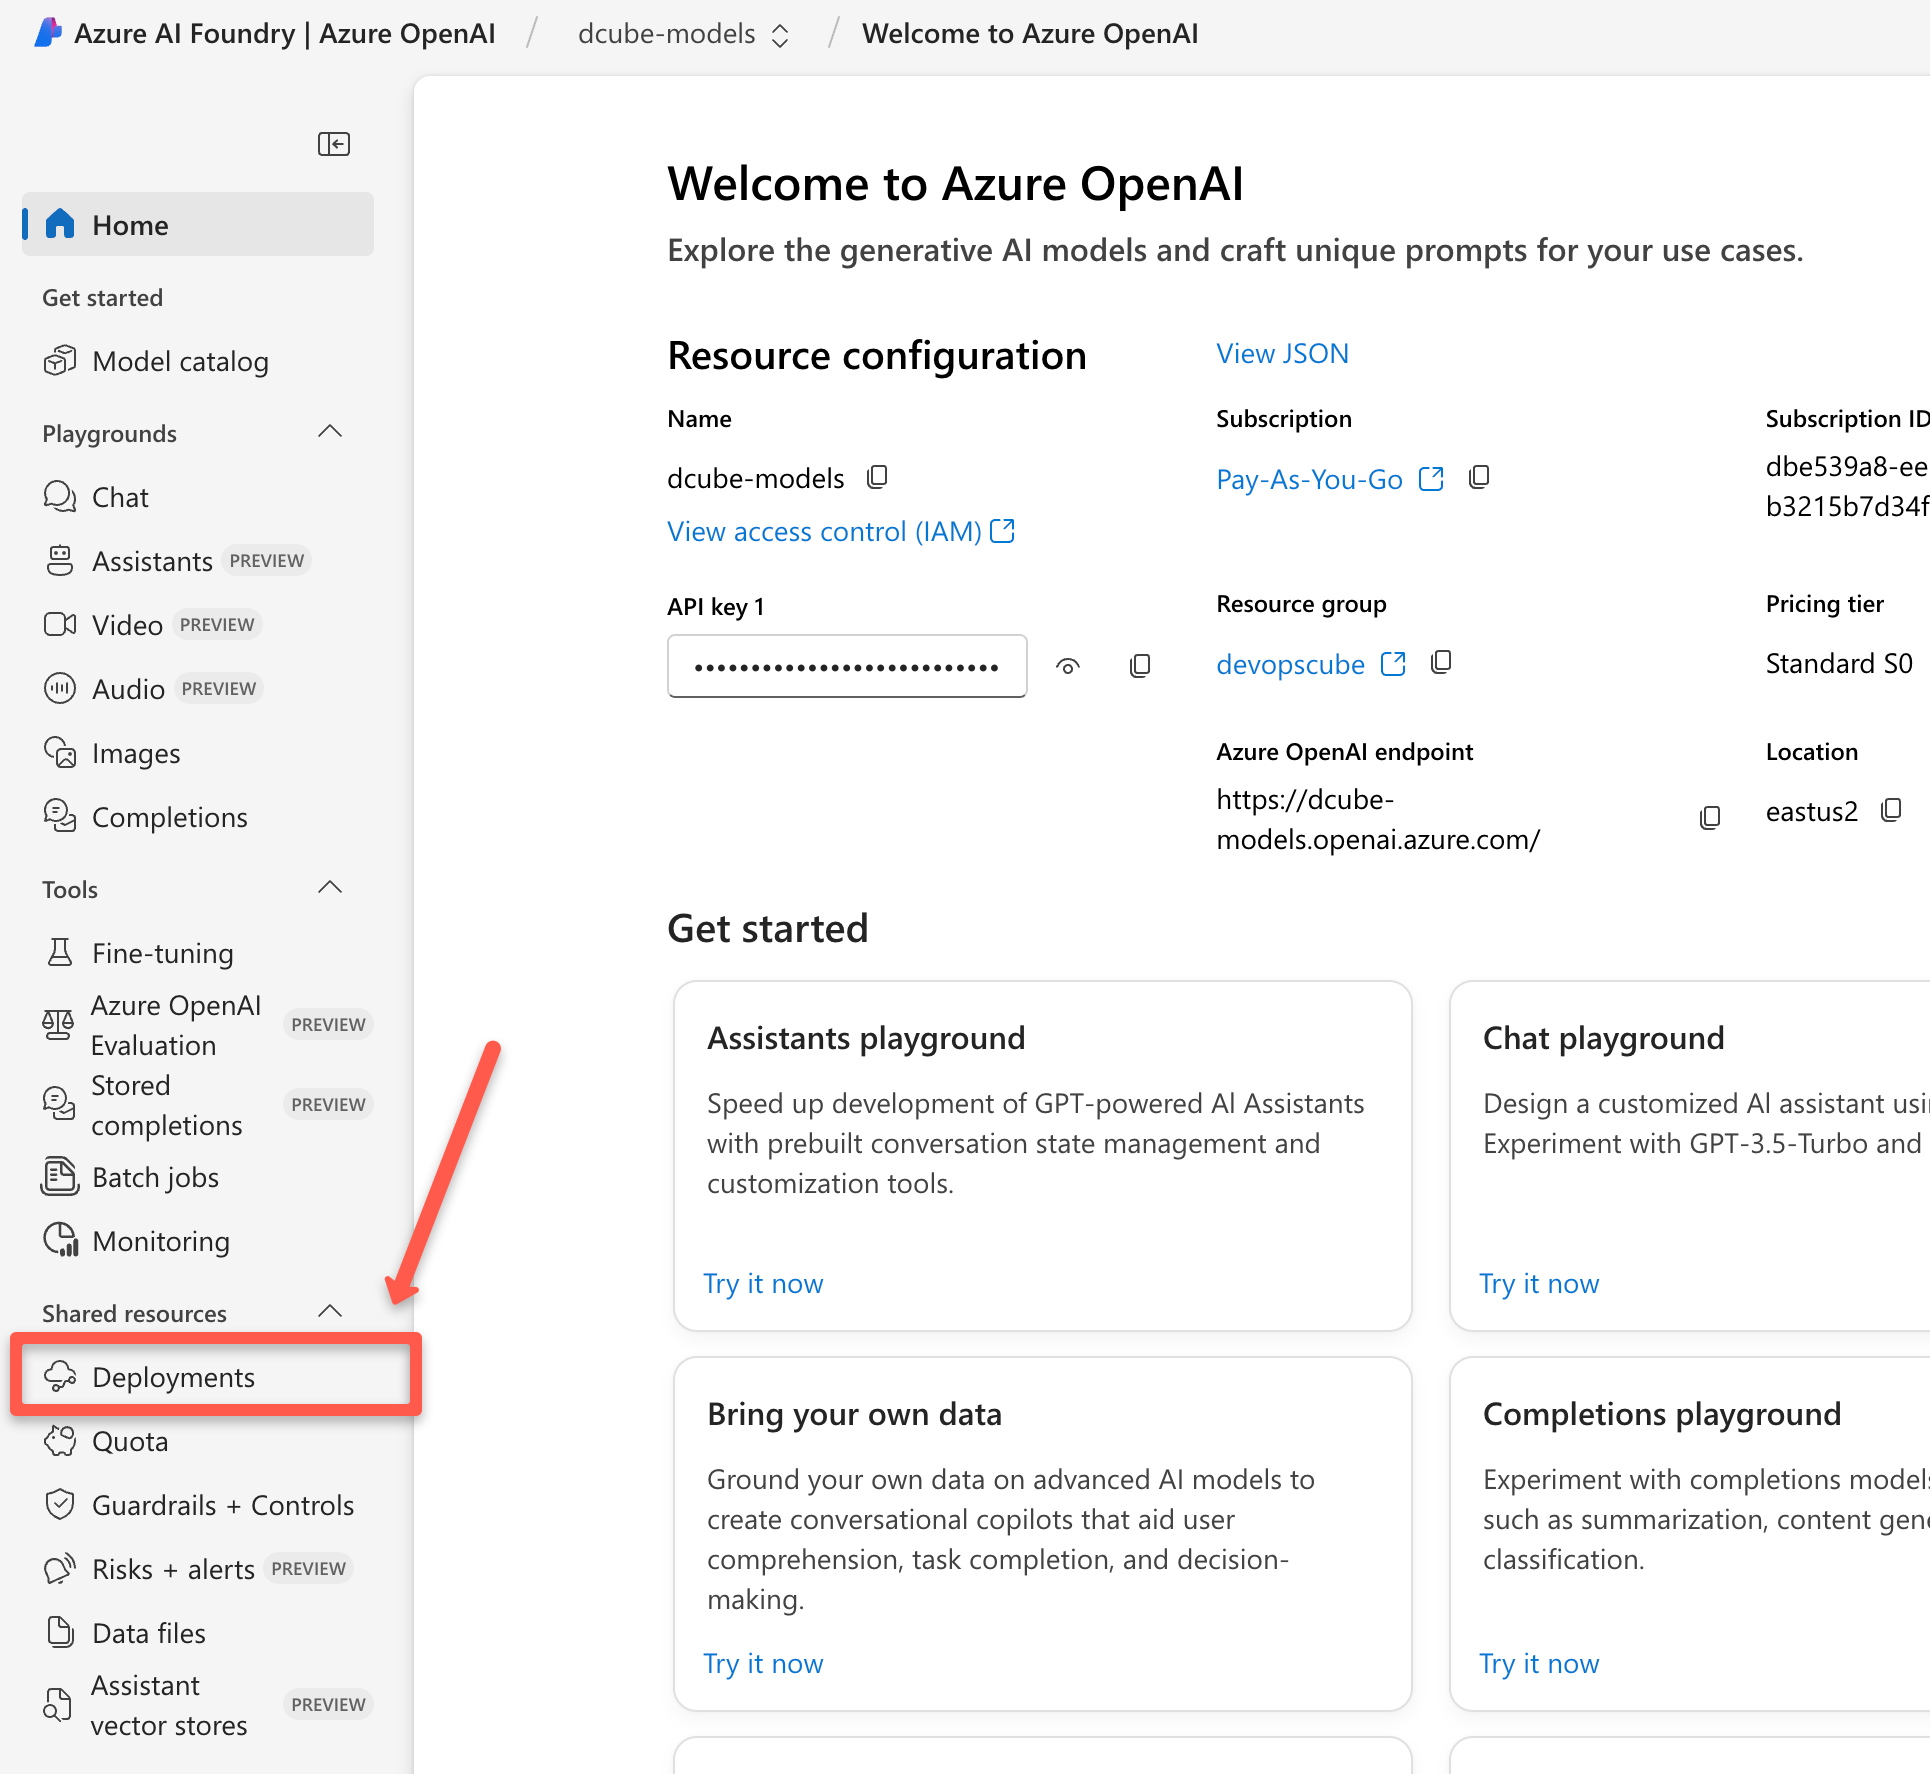Try it now under Assistants playground
1930x1774 pixels.
(763, 1283)
